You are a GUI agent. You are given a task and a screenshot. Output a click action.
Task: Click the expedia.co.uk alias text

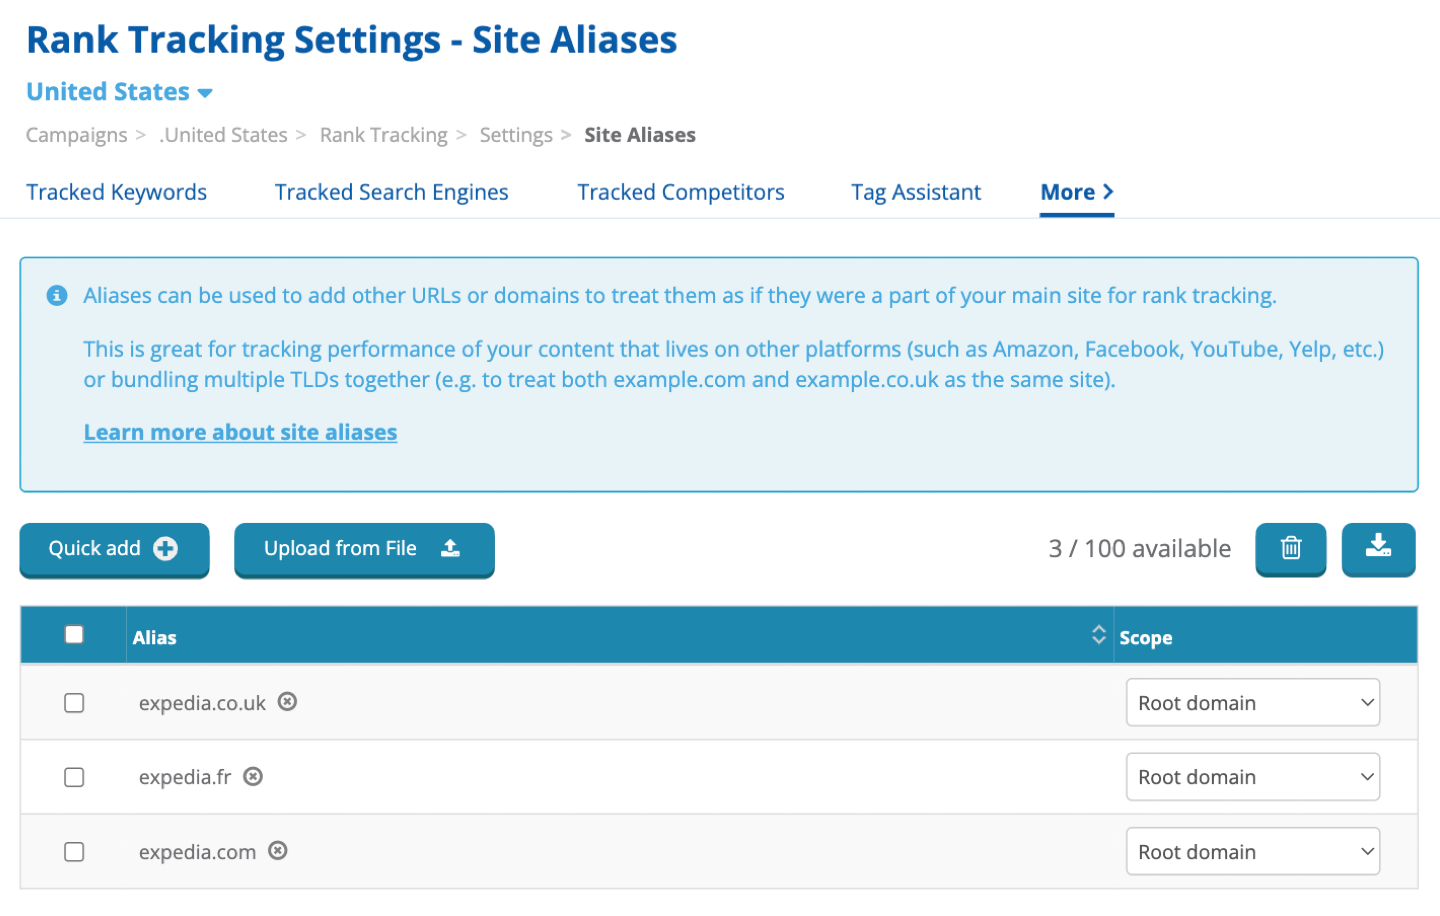tap(202, 703)
